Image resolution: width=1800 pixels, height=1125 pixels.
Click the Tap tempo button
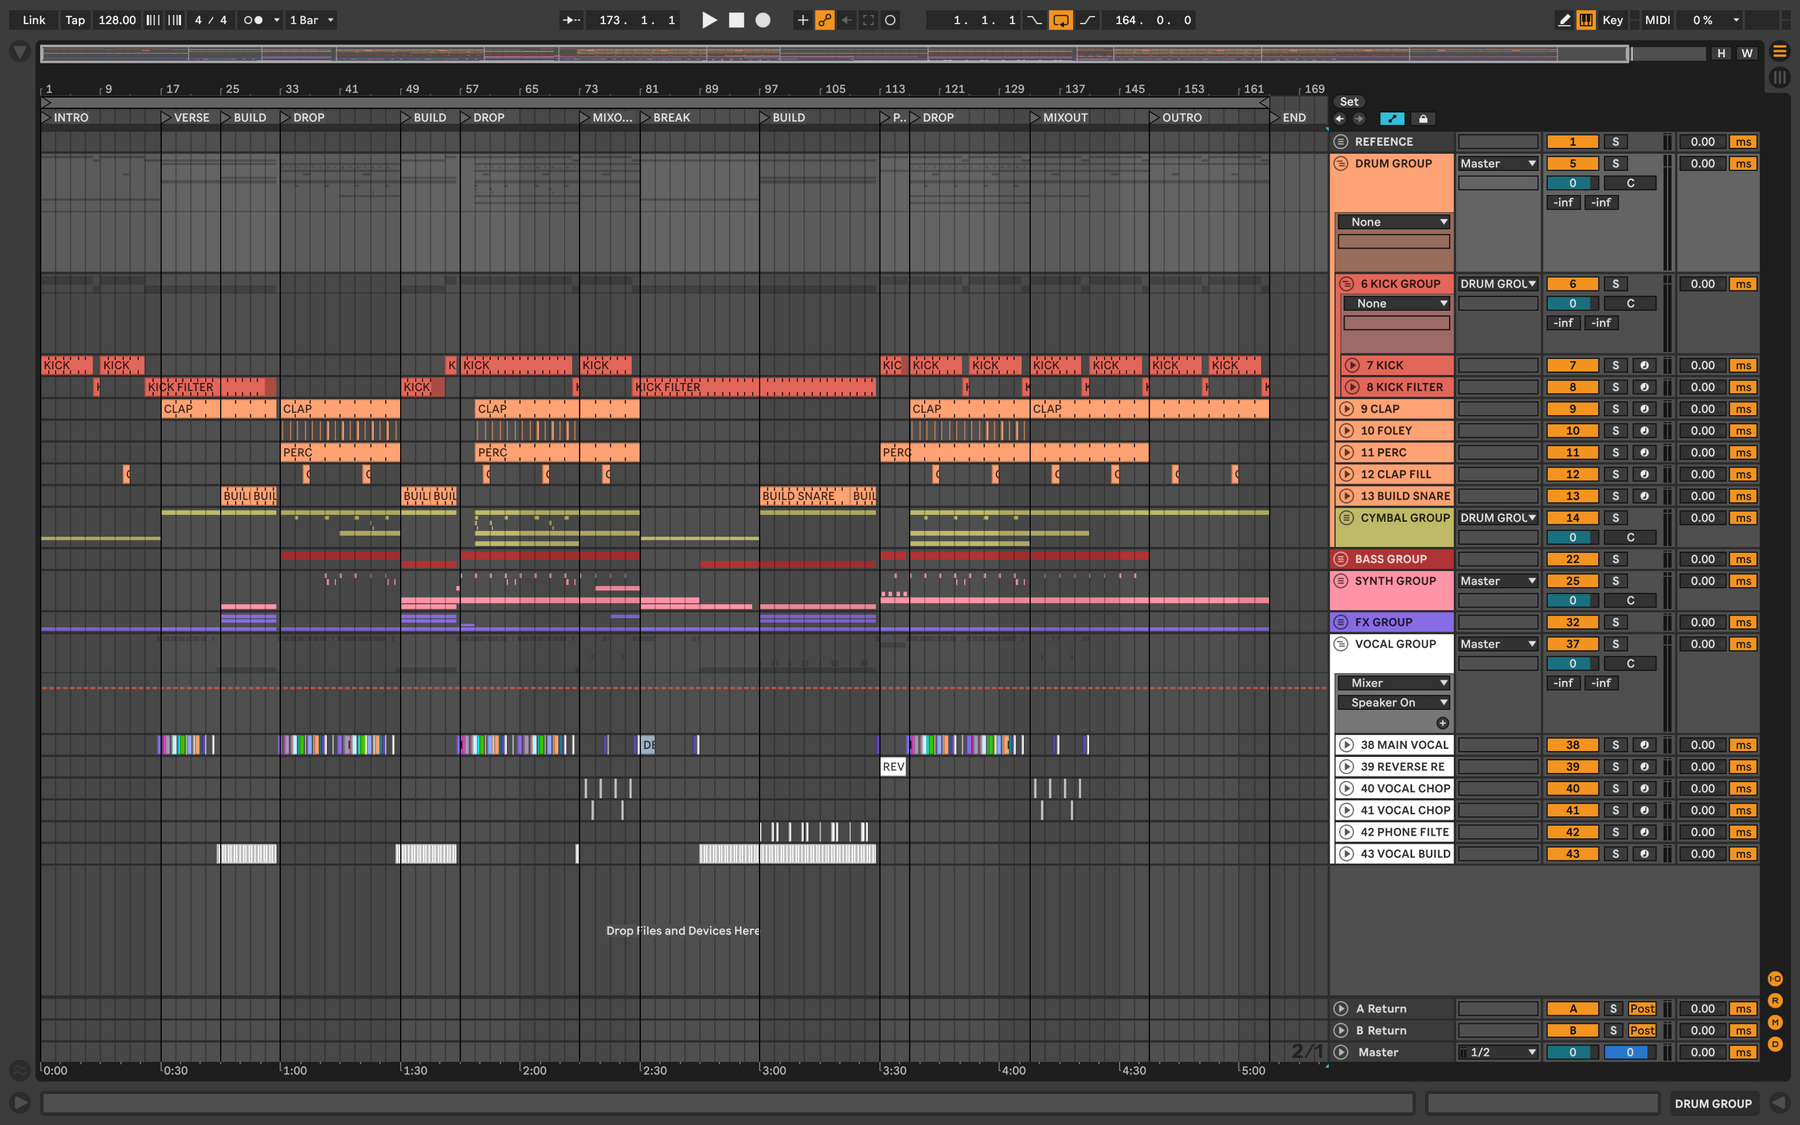tap(75, 20)
